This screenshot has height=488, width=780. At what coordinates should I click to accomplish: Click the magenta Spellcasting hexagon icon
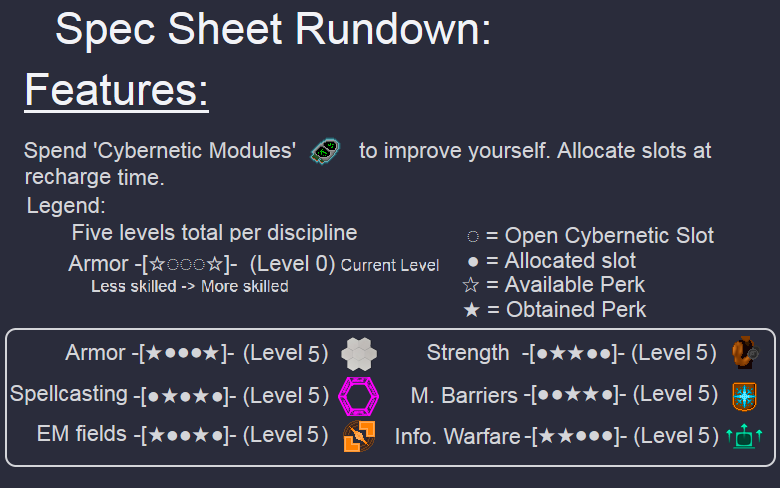click(x=358, y=396)
